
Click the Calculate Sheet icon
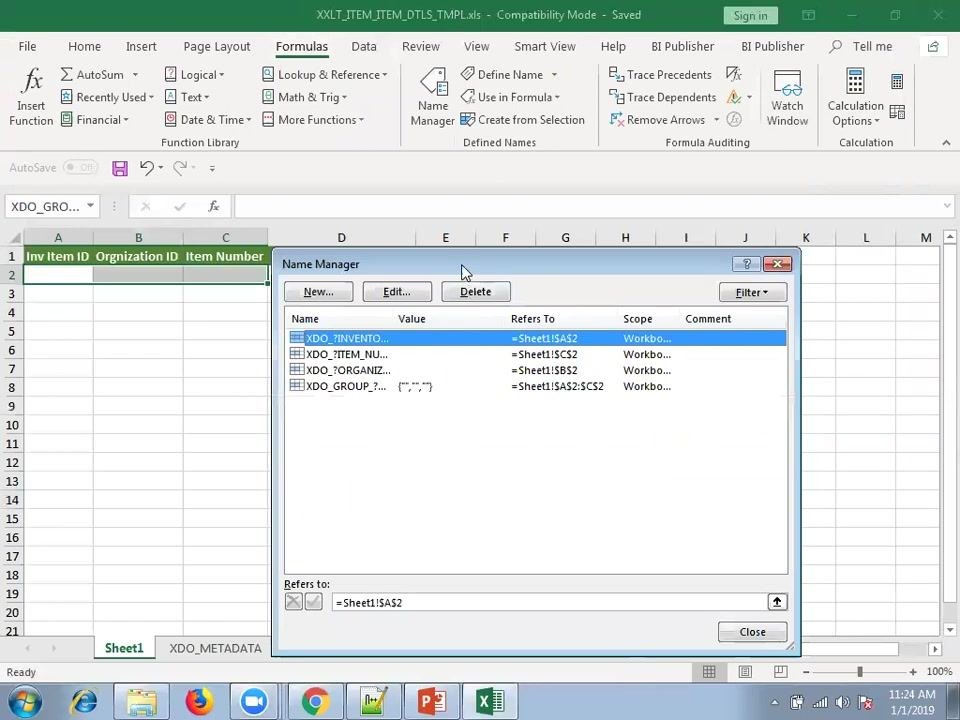897,112
